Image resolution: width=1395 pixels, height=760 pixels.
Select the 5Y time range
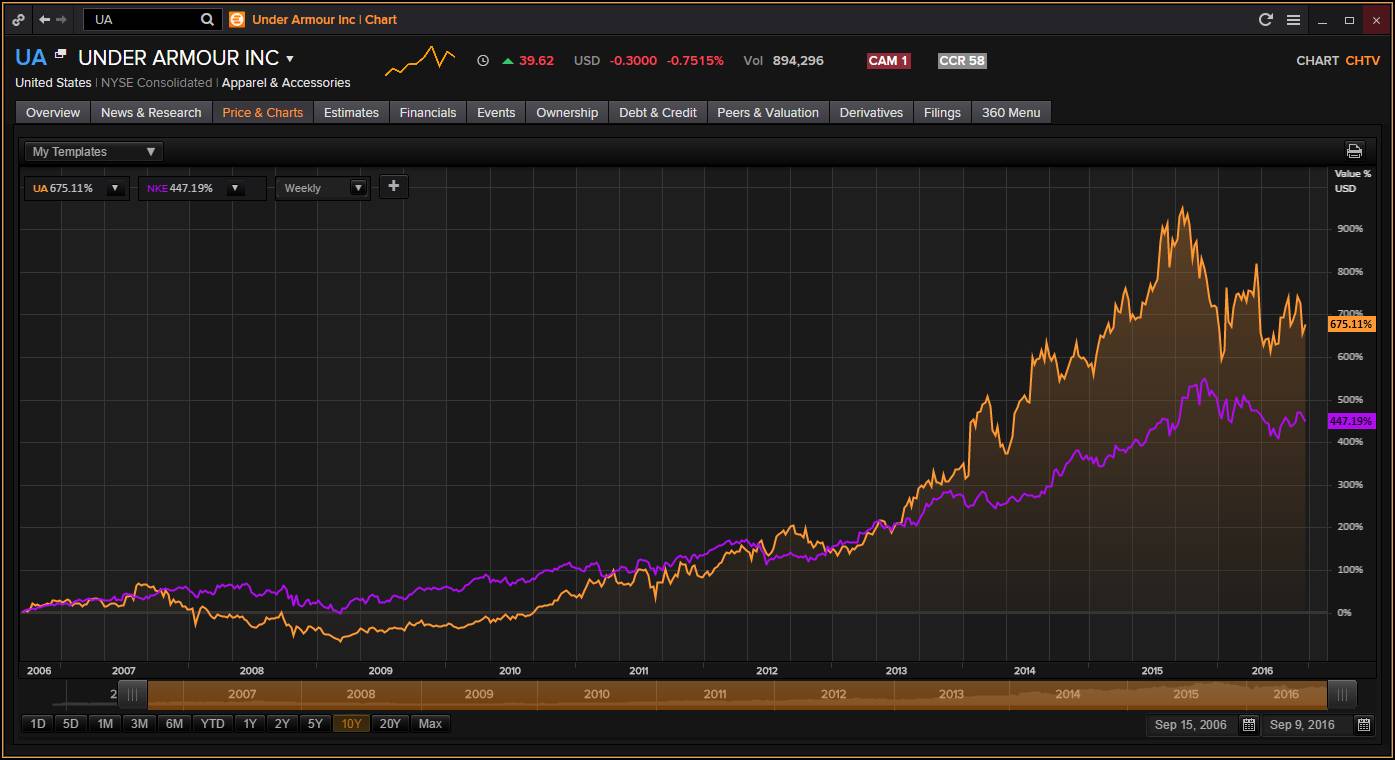pyautogui.click(x=314, y=724)
